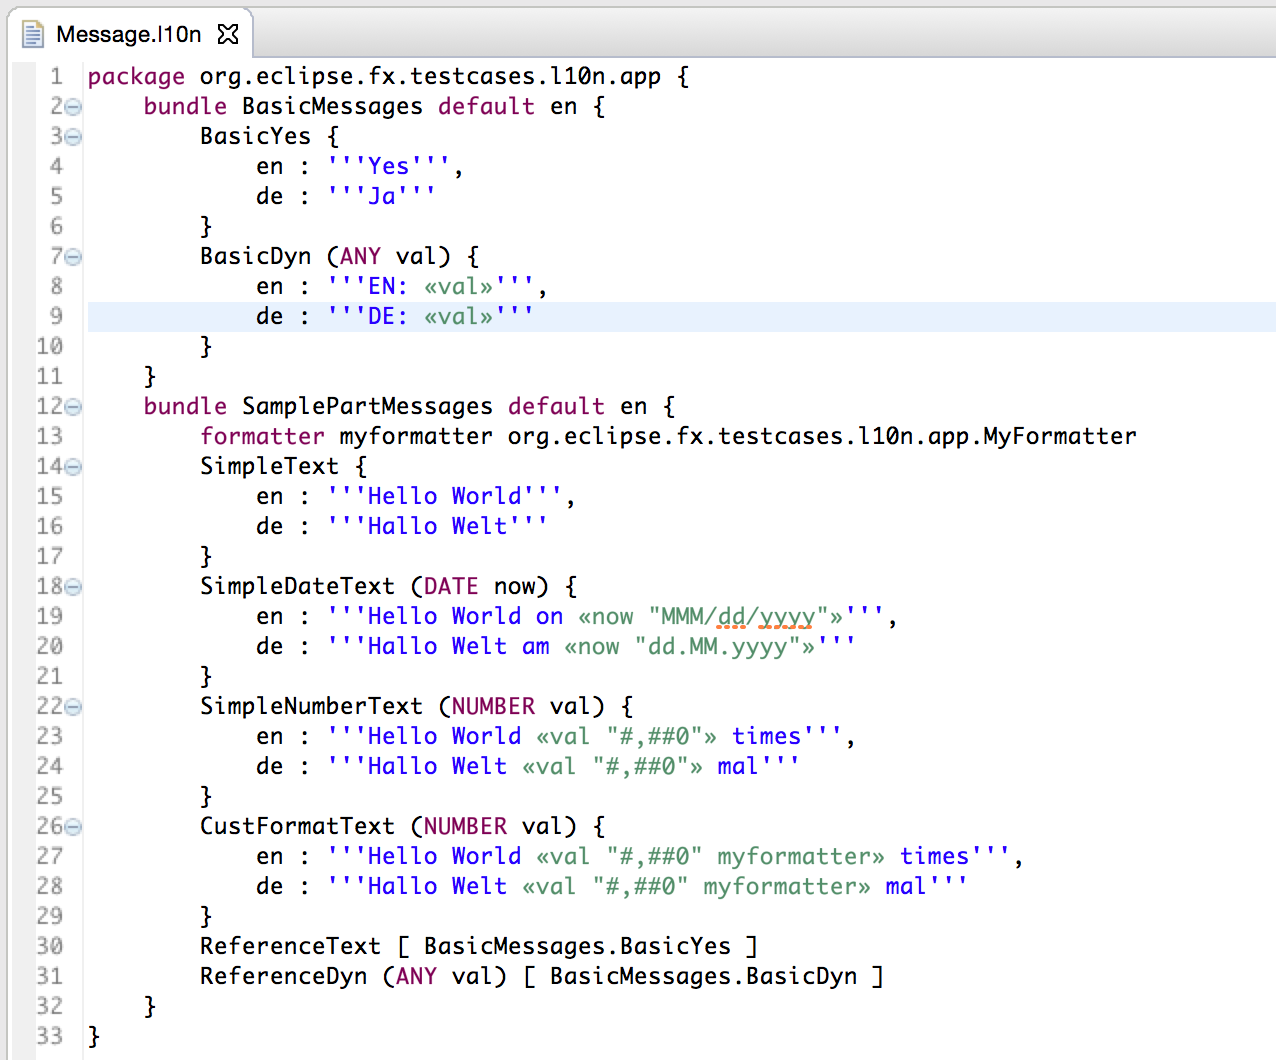Fold the CustFormatText block on line 26

point(73,827)
